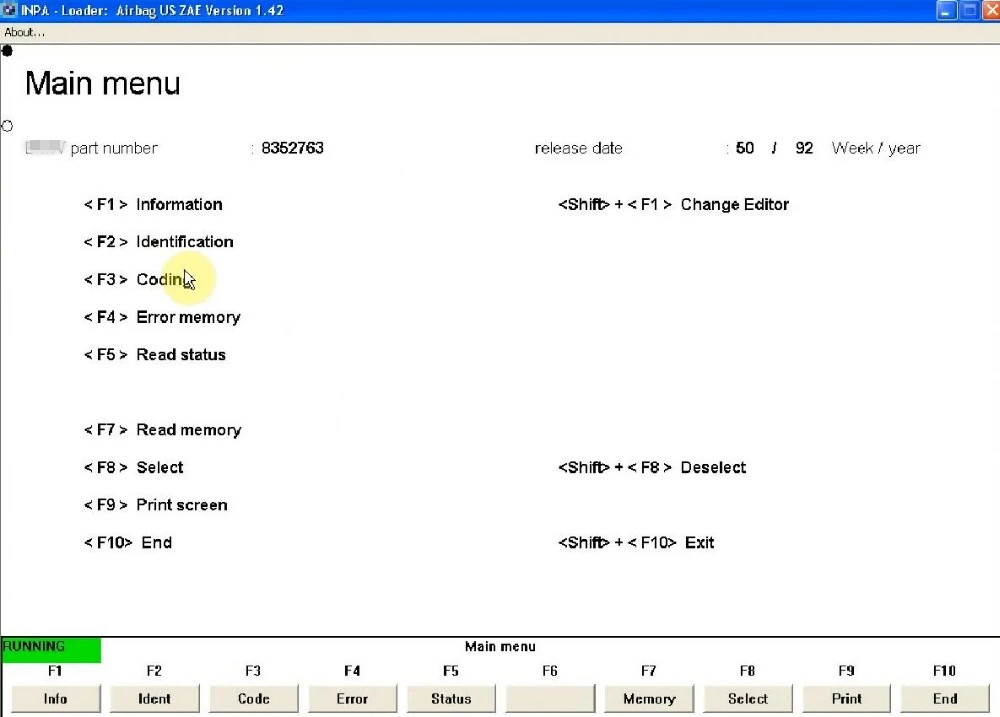Screen dimensions: 1000x717
Task: Select the <F5> Read status line
Action: click(155, 355)
